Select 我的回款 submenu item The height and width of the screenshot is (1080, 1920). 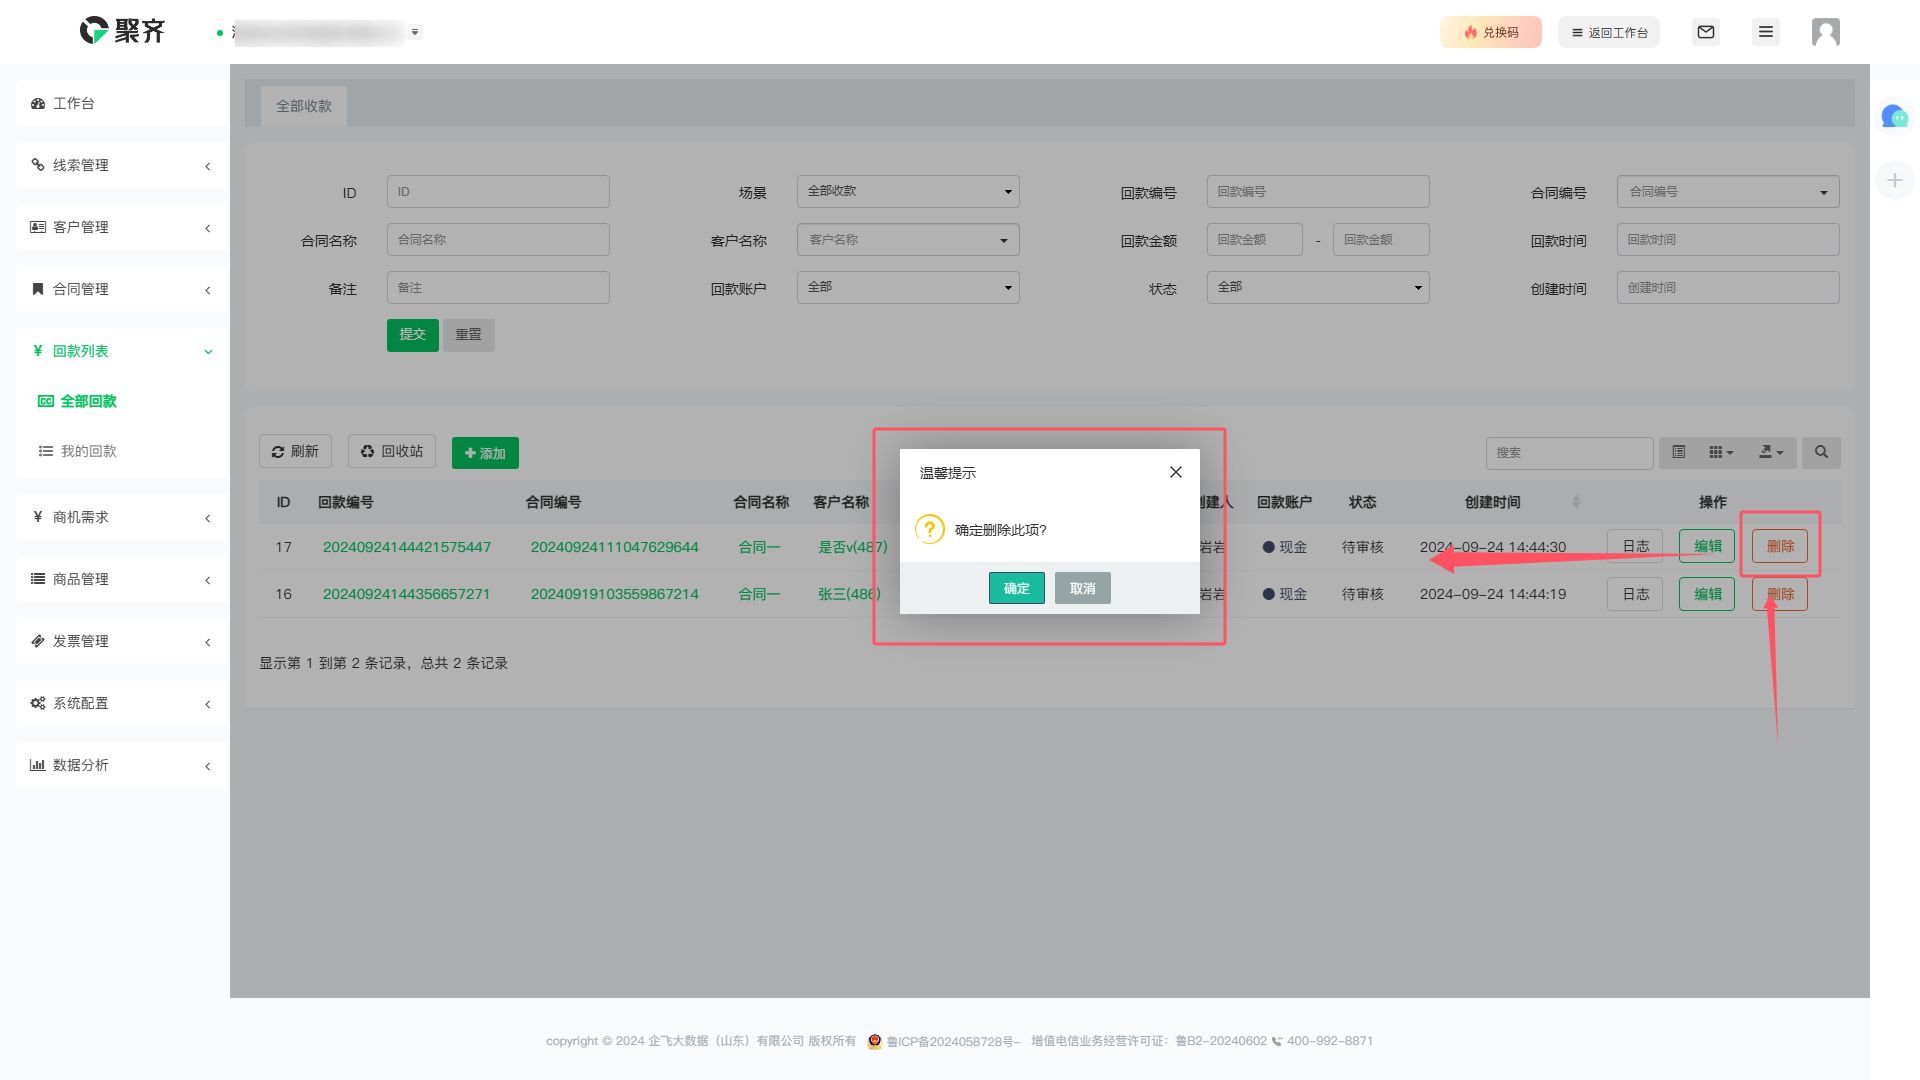[78, 451]
